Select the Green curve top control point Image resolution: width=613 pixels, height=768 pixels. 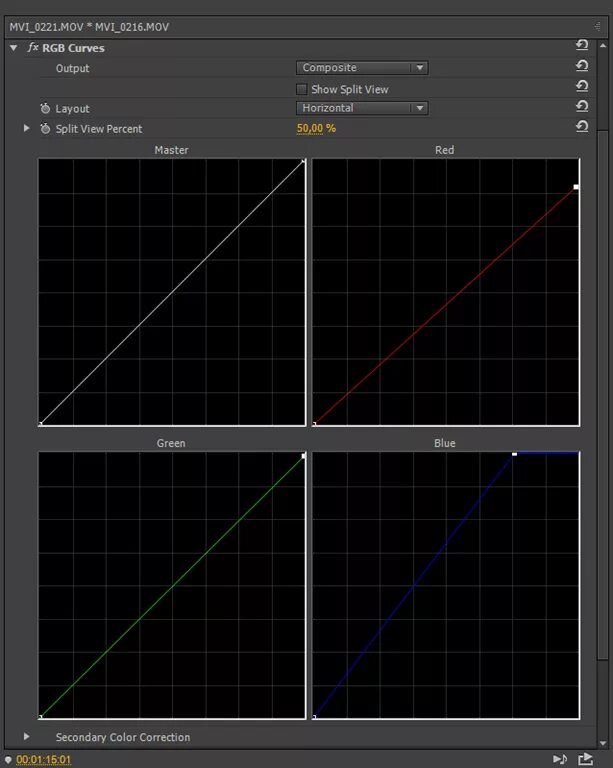tap(303, 456)
